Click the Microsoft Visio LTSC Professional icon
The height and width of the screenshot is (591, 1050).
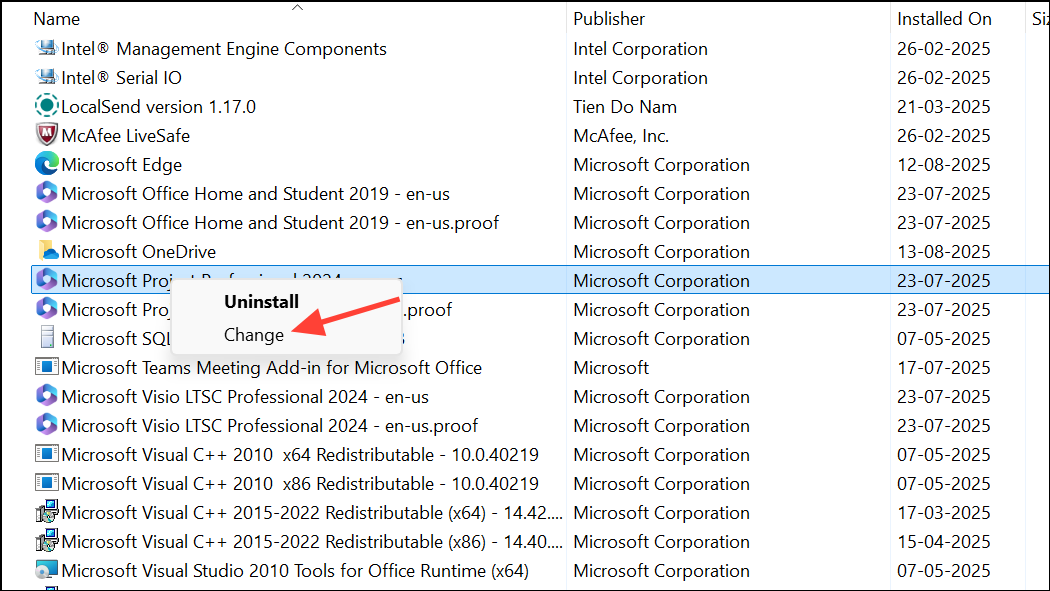(x=45, y=396)
